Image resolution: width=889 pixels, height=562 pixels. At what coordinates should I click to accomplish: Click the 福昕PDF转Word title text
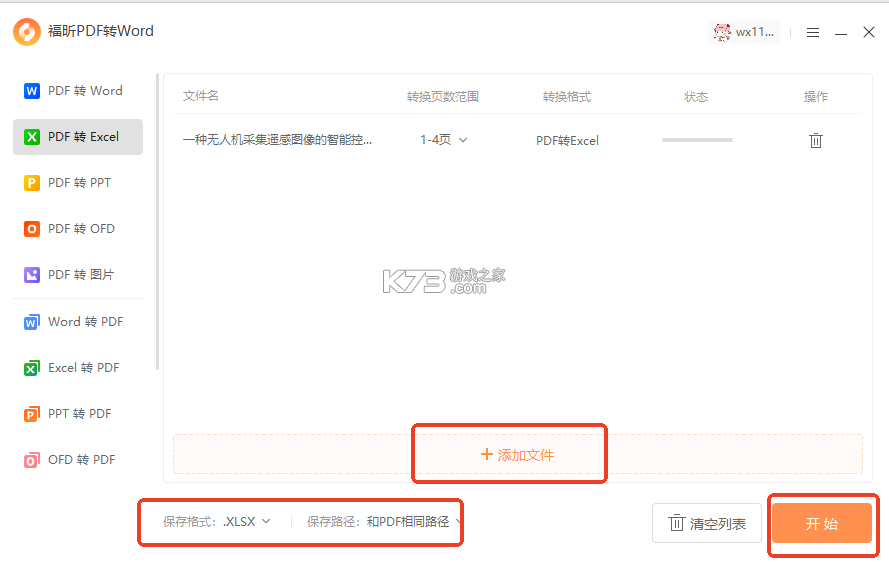pos(101,31)
